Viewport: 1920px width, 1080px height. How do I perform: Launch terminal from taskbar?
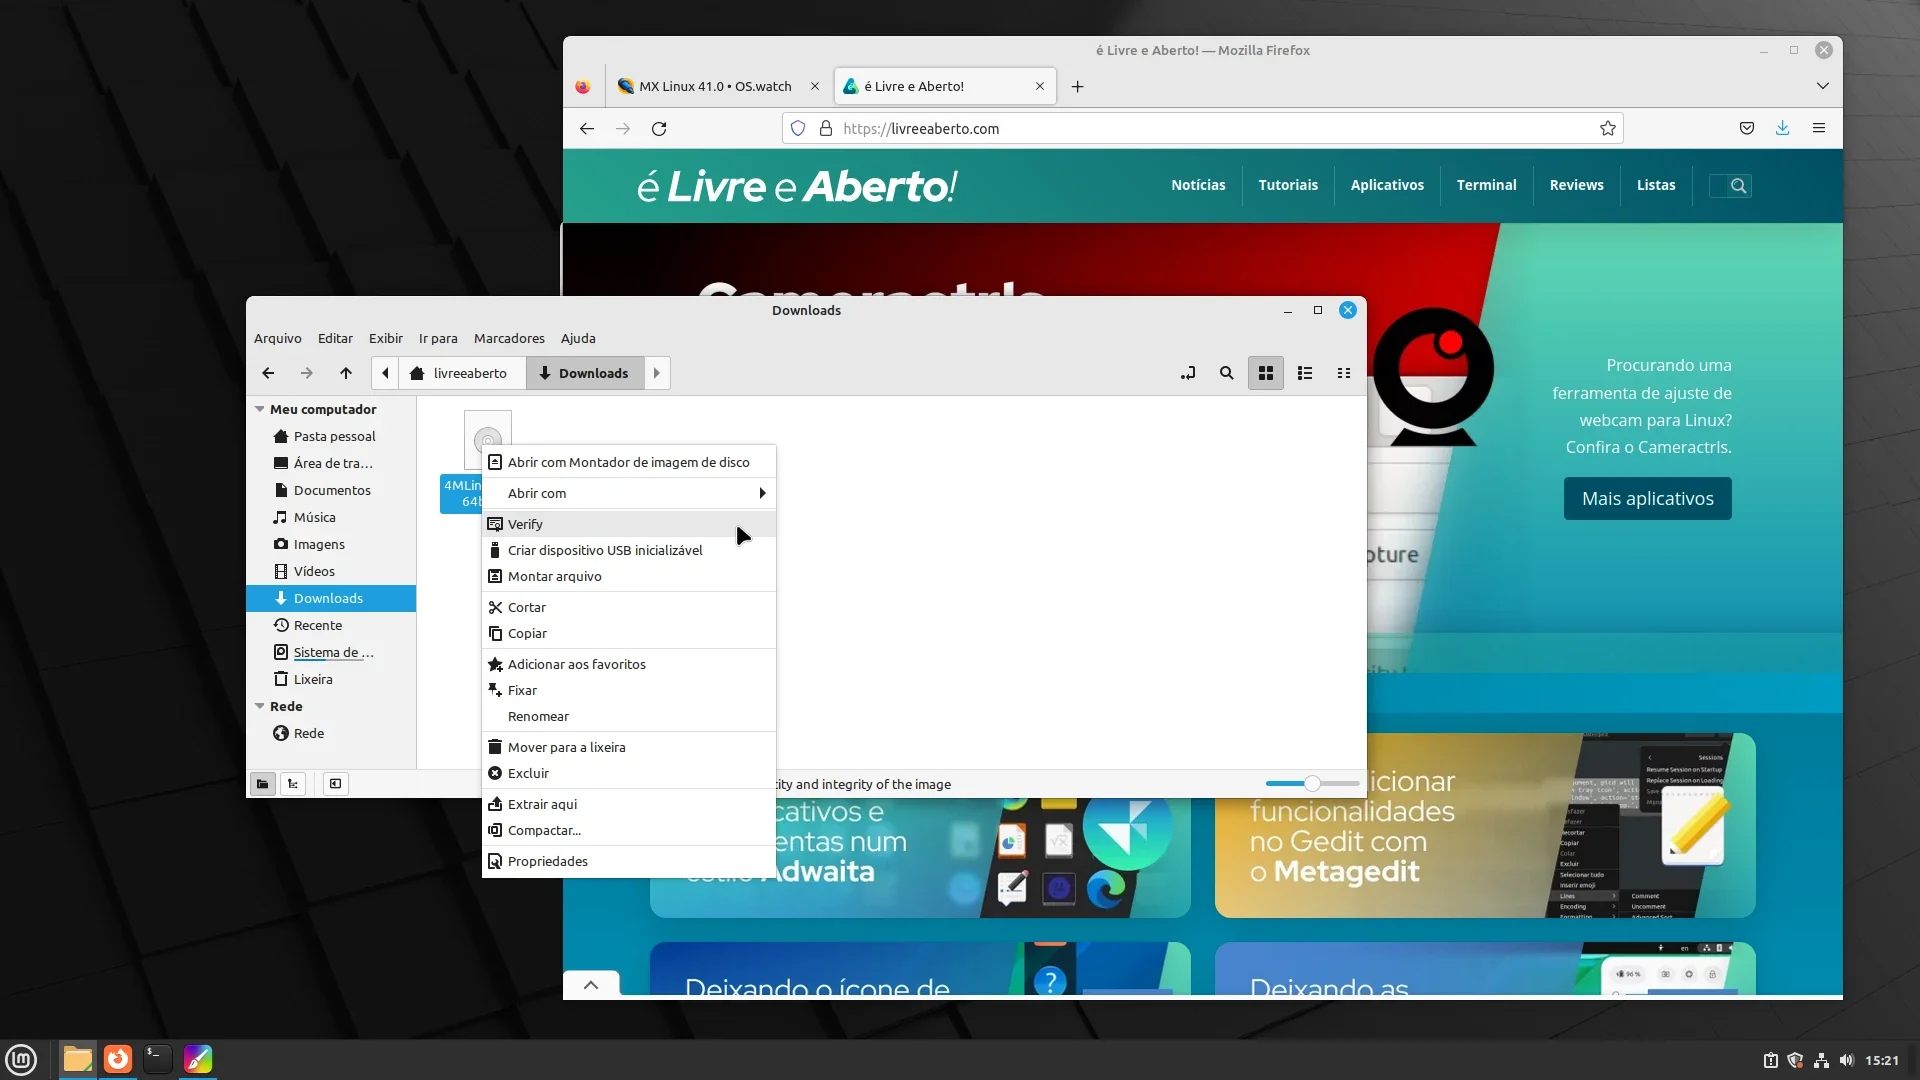click(157, 1059)
